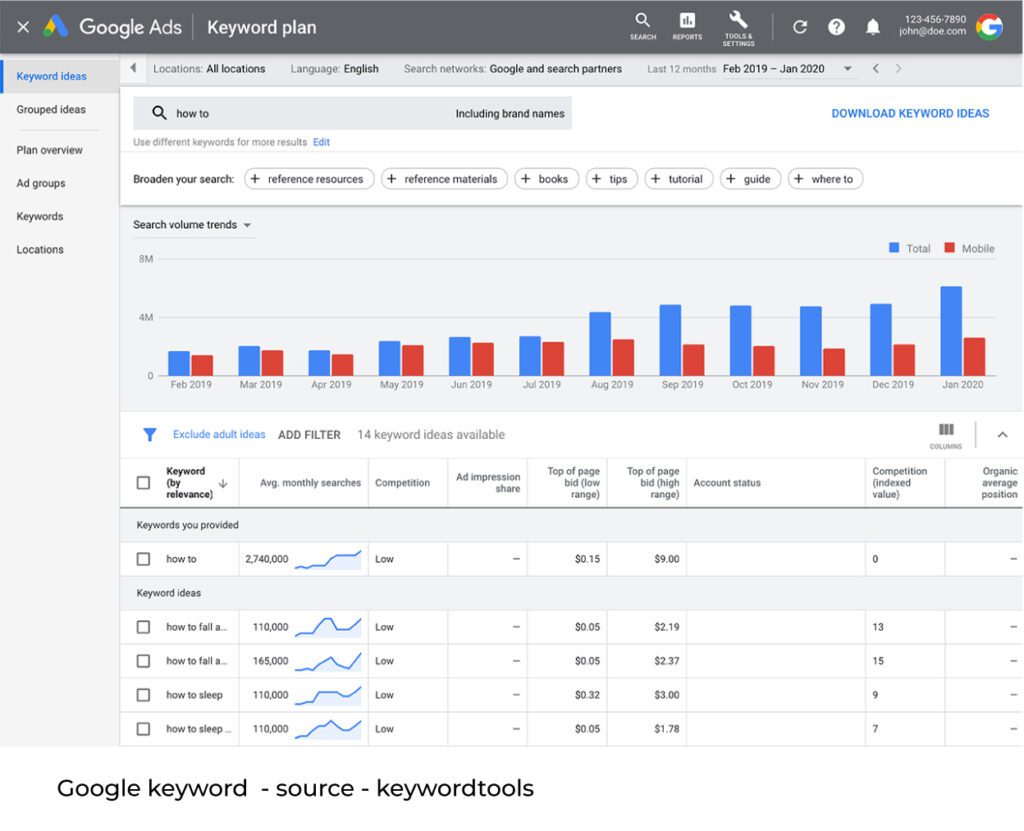Click the blue Total legend swatch
The width and height of the screenshot is (1024, 831).
click(894, 248)
